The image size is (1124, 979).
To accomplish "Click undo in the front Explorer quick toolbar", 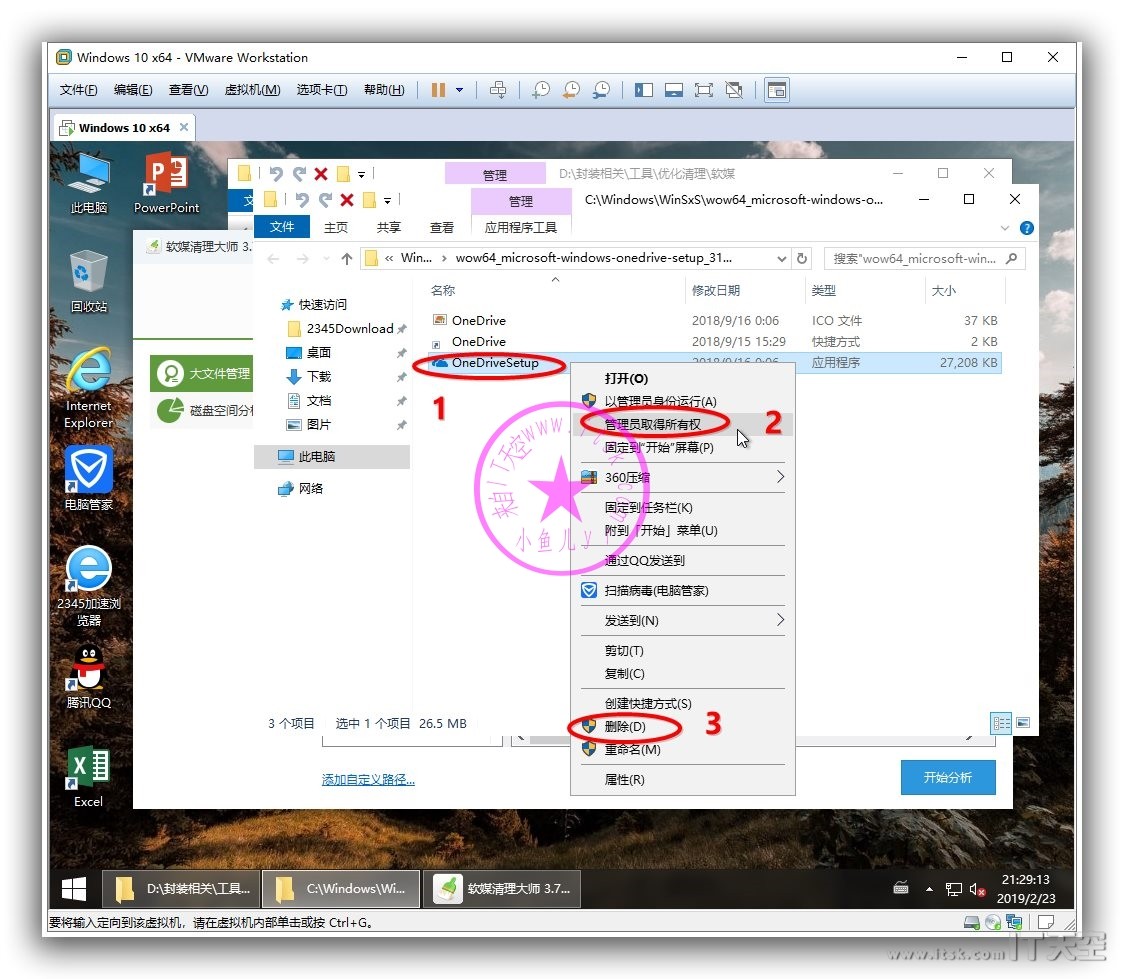I will click(302, 200).
